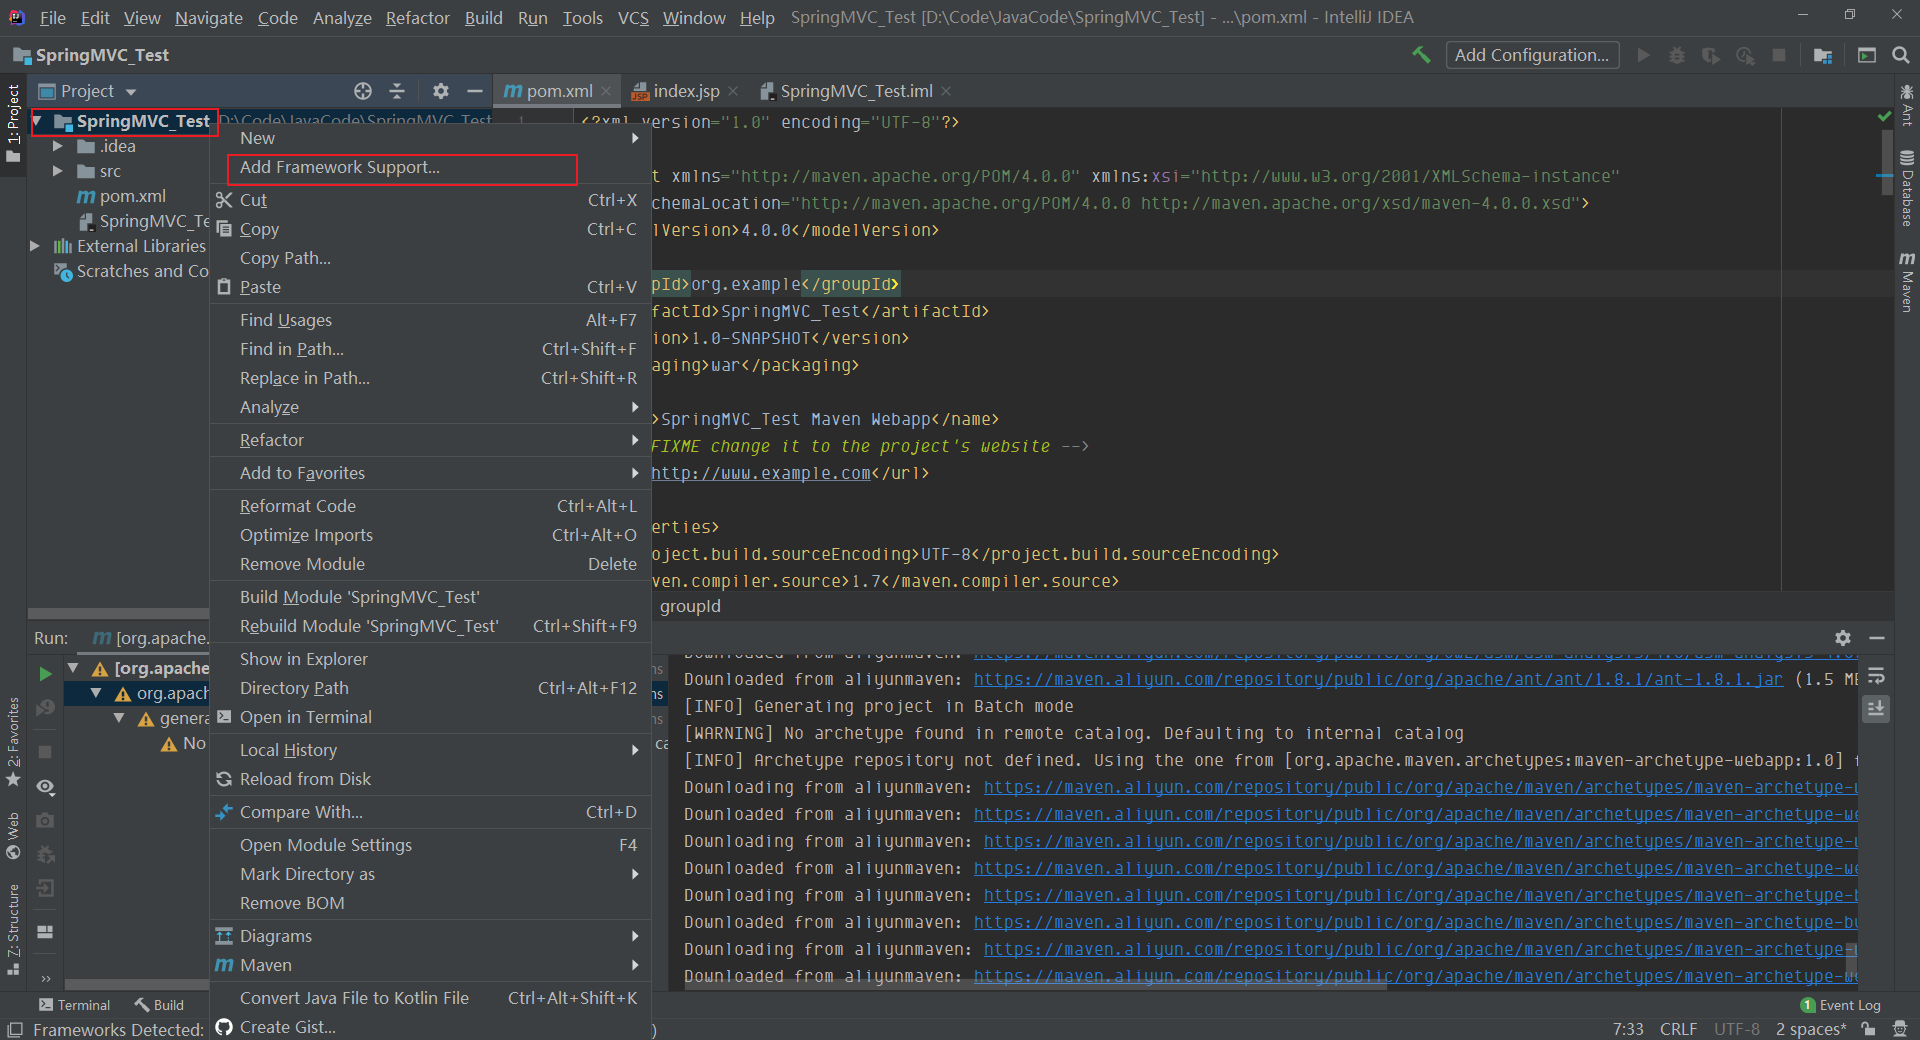Switch to the index.jsp editor tab

[685, 91]
